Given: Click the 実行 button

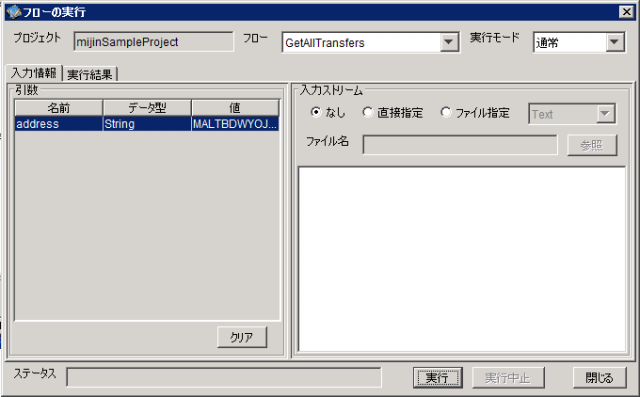Looking at the screenshot, I should [438, 377].
